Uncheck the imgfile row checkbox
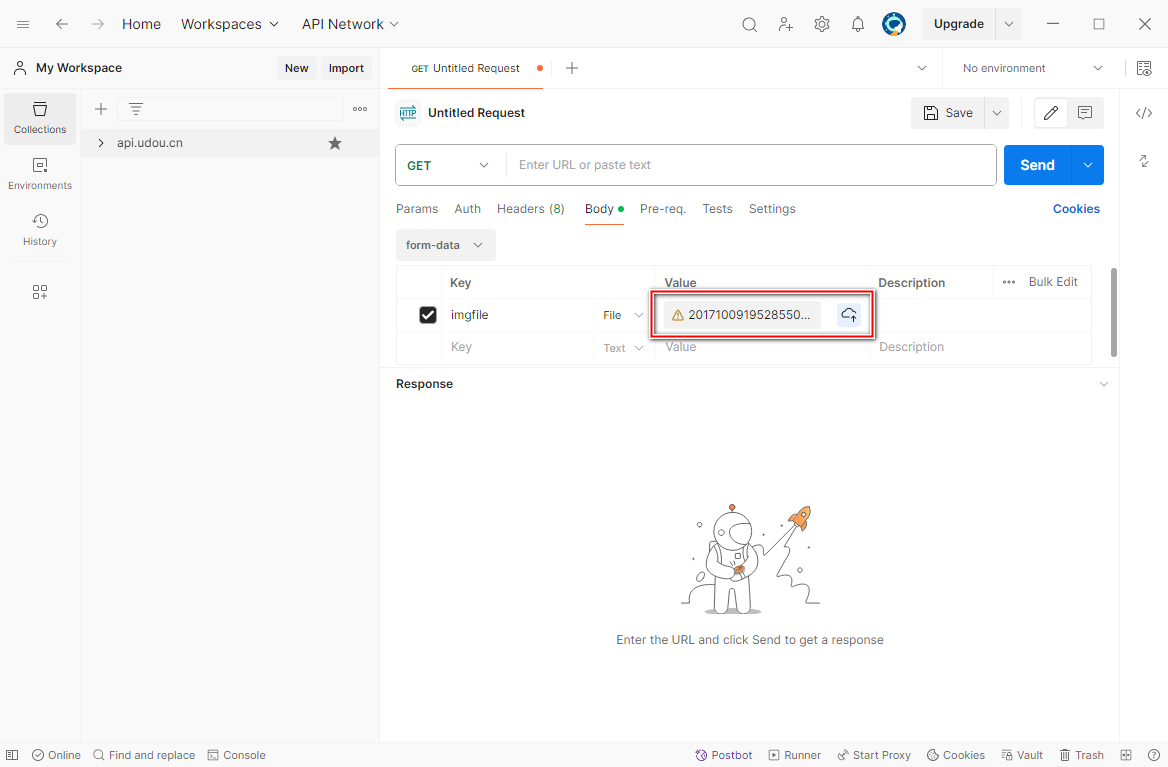1168x767 pixels. point(428,315)
